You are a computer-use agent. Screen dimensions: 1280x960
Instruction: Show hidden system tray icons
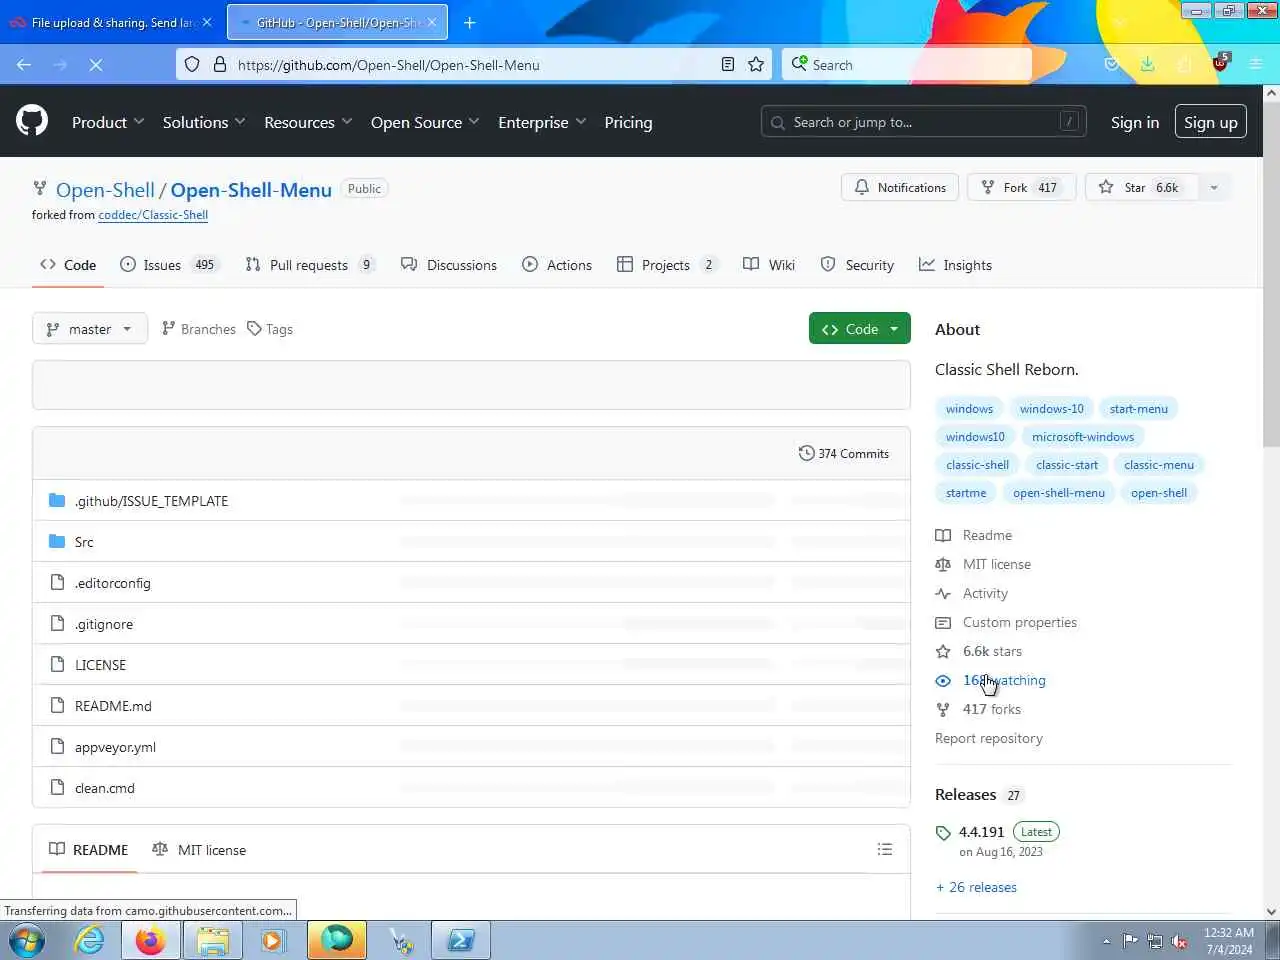(x=1106, y=941)
